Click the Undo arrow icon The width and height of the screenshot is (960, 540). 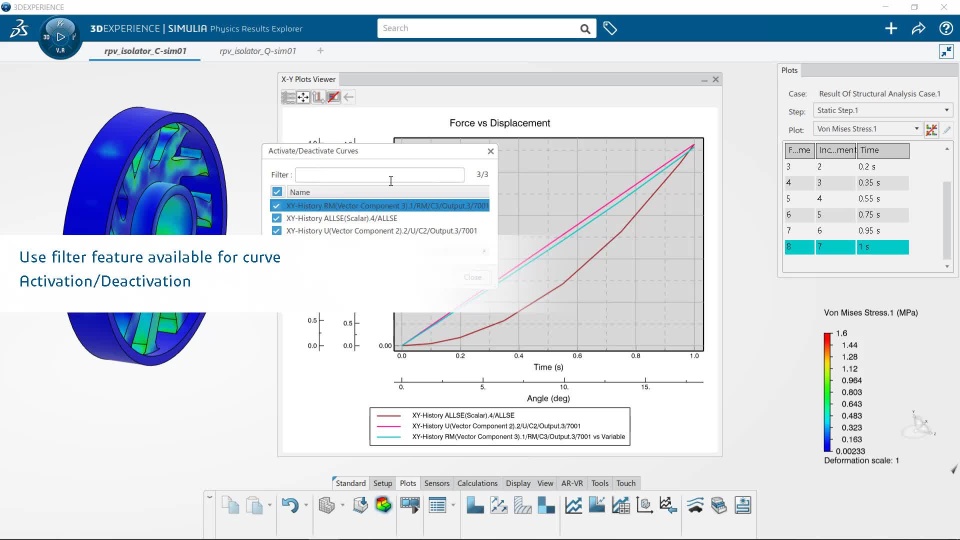point(290,505)
